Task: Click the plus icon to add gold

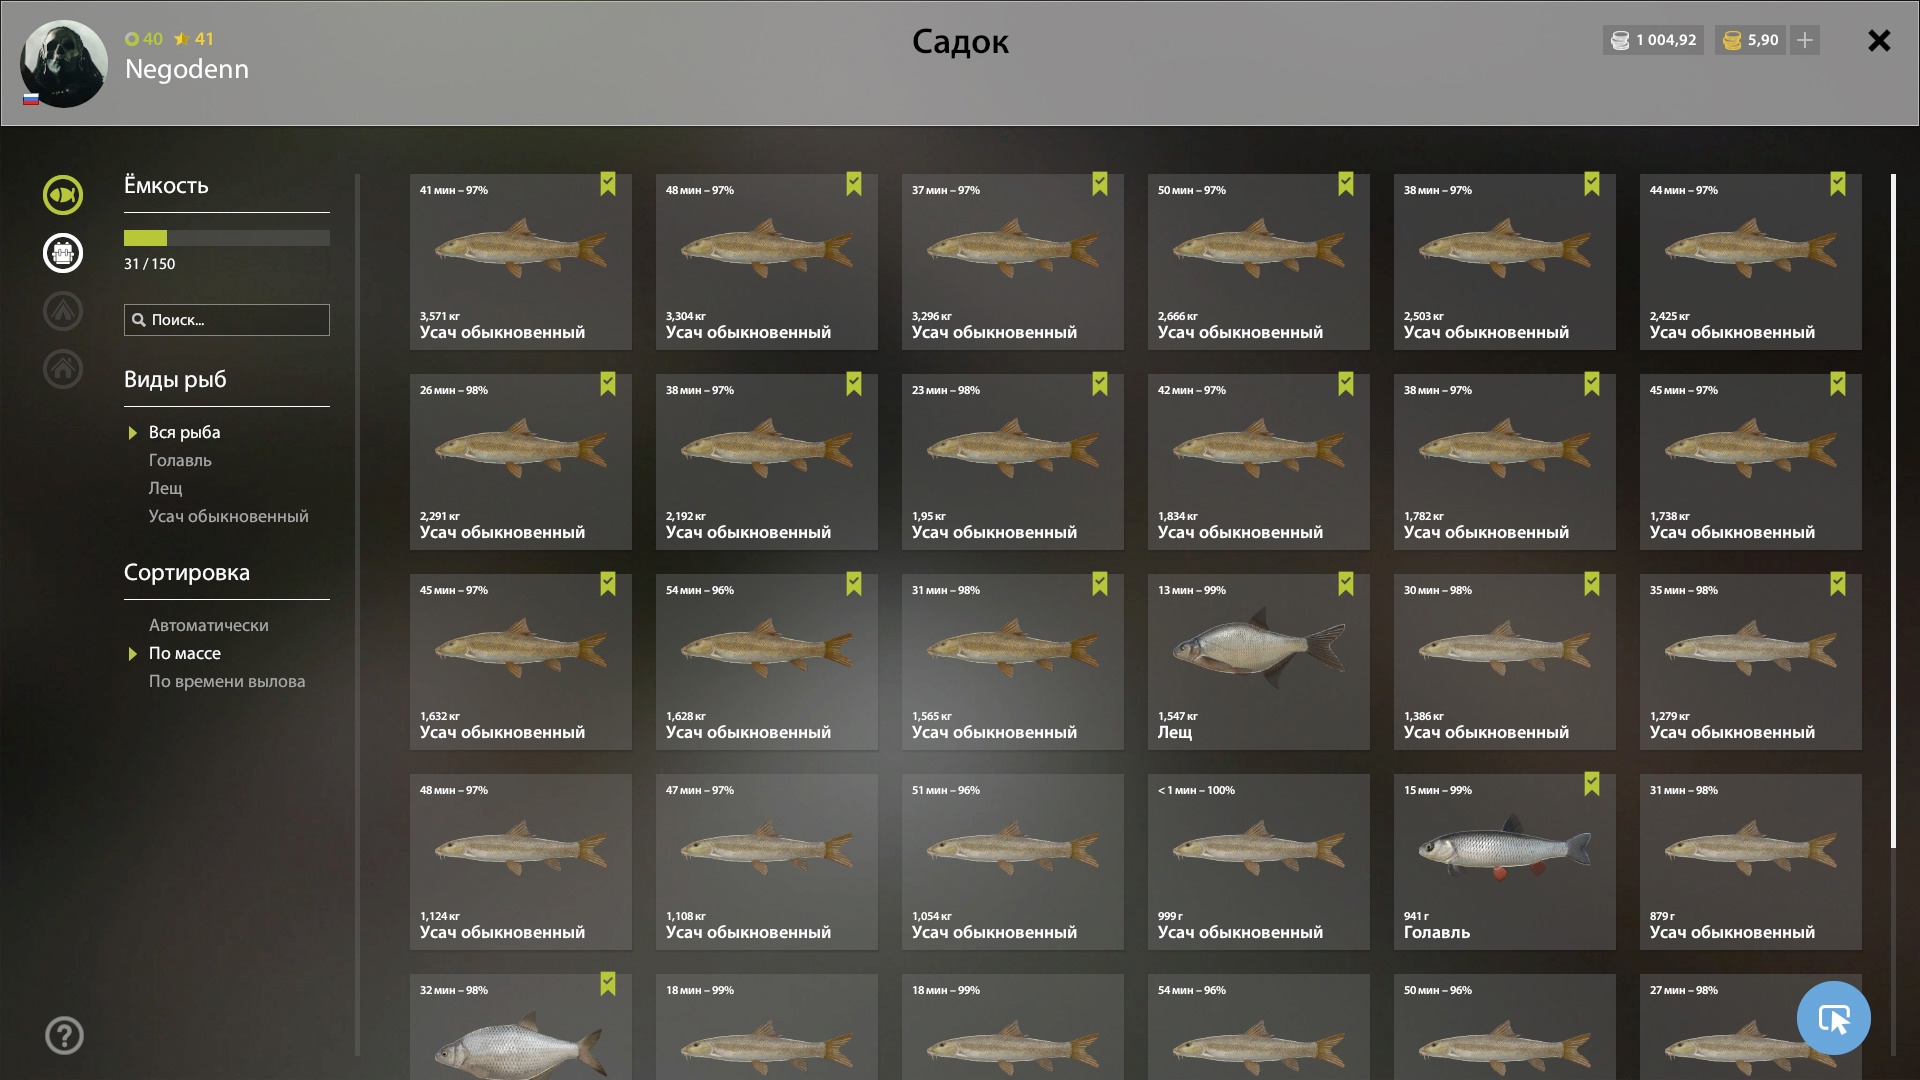Action: (x=1805, y=40)
